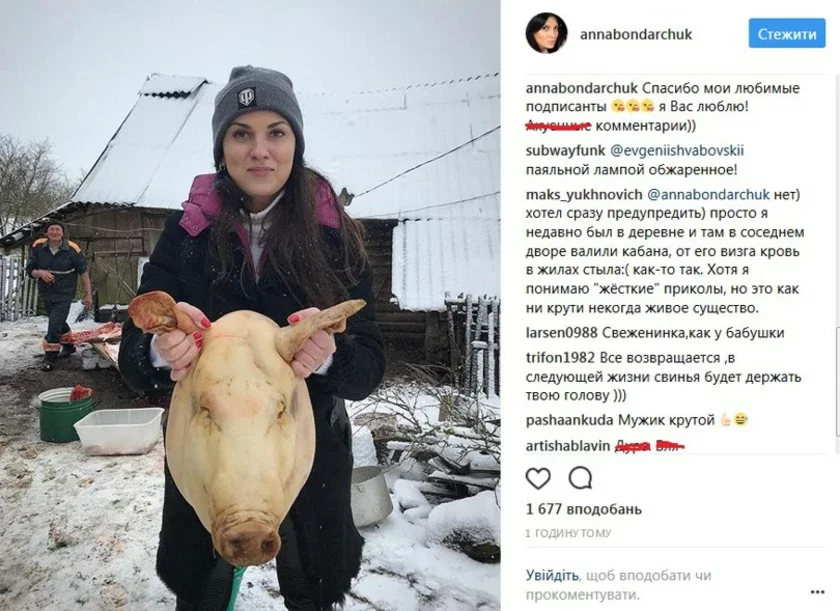The height and width of the screenshot is (611, 840).
Task: Click annabondarchuk name in caption text
Action: pyautogui.click(x=582, y=88)
